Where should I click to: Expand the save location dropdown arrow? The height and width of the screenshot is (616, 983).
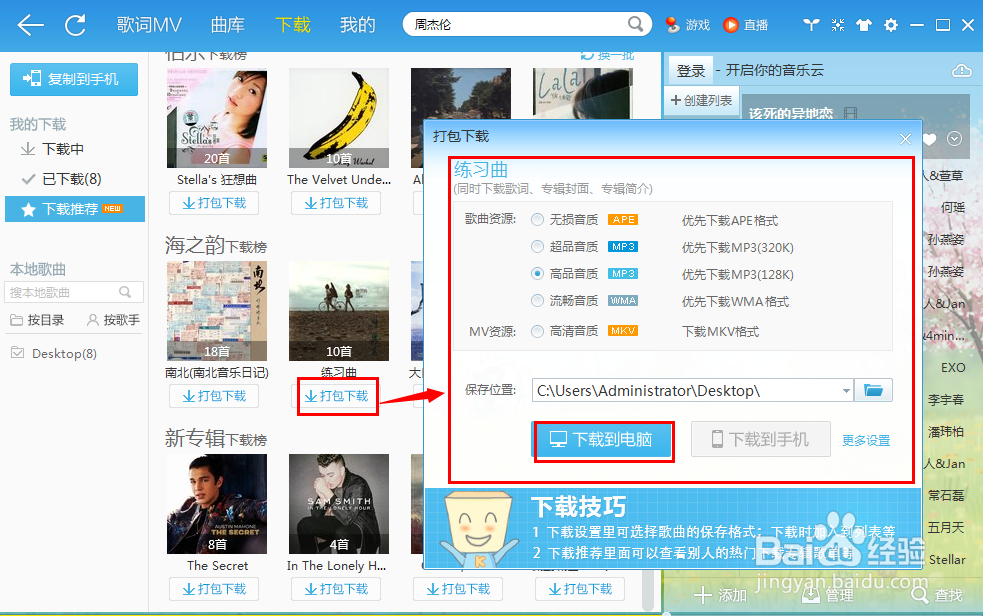(x=846, y=390)
